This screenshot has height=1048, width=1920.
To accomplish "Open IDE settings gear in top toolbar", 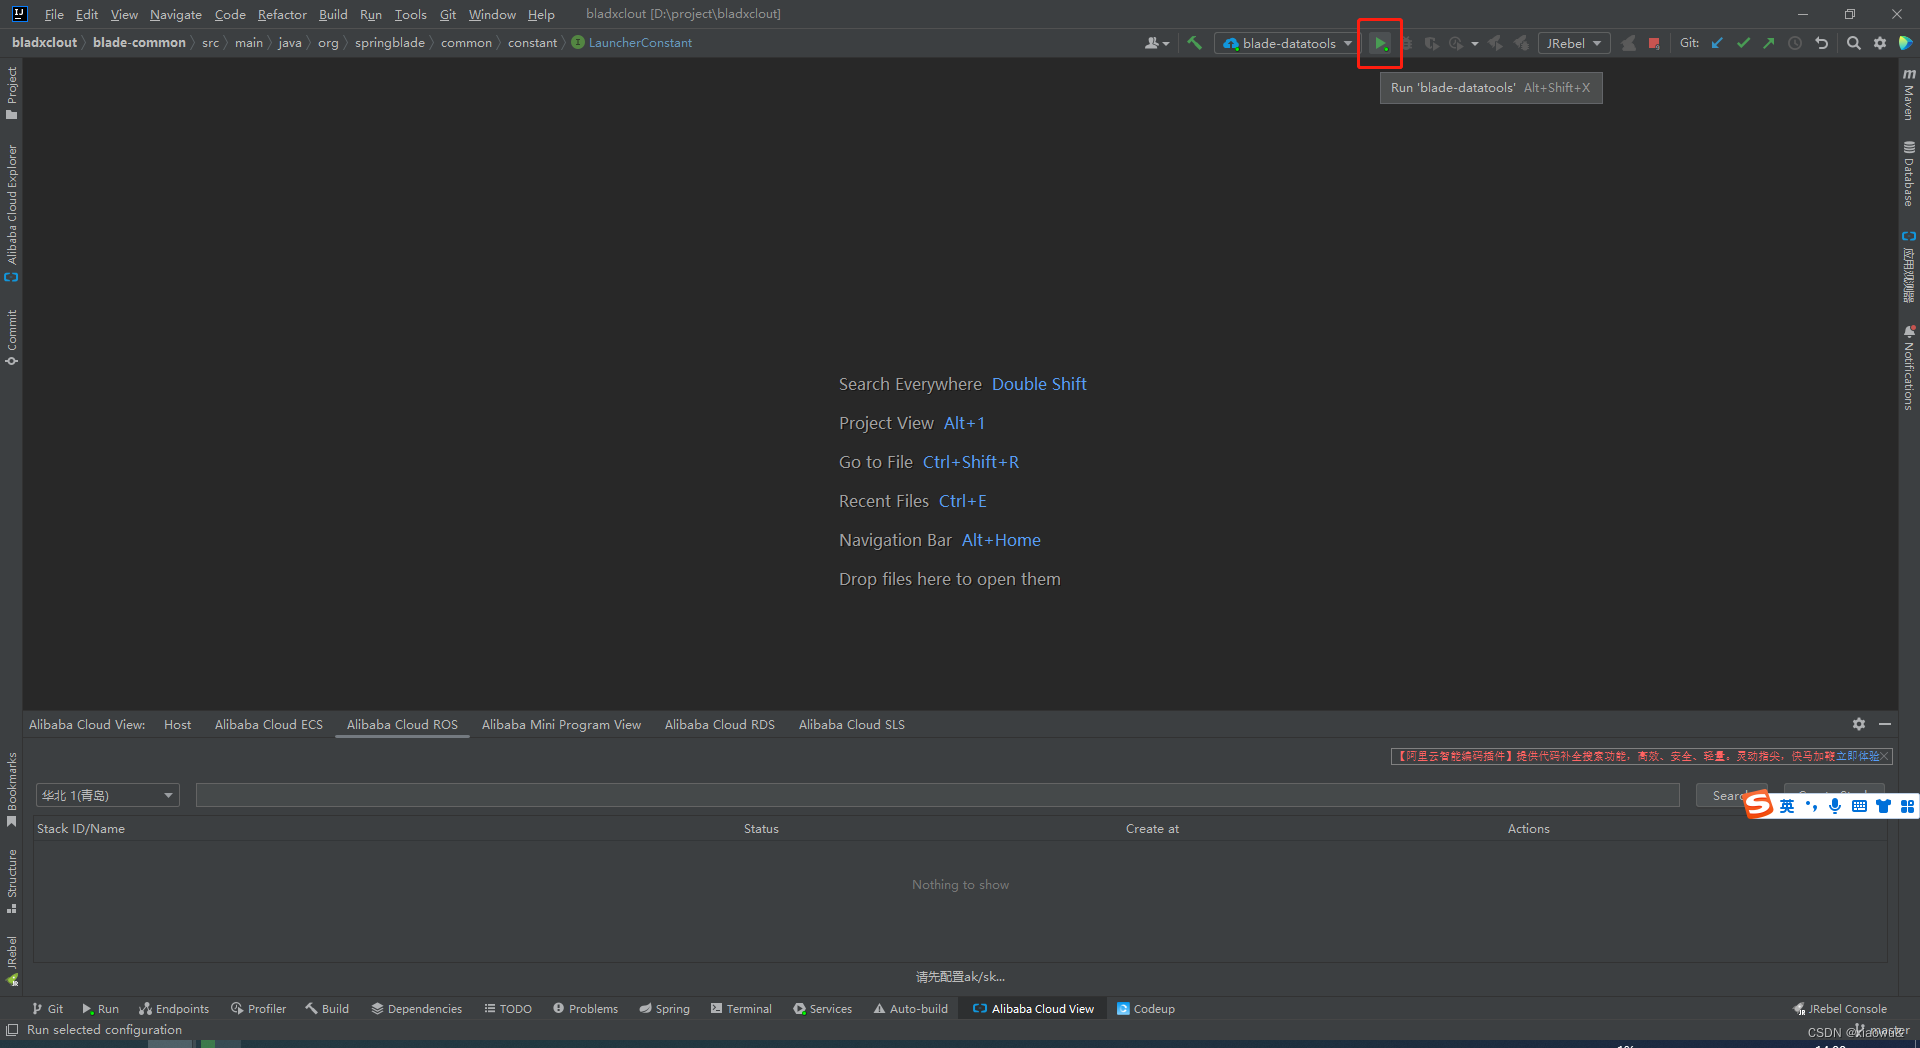I will pos(1880,43).
